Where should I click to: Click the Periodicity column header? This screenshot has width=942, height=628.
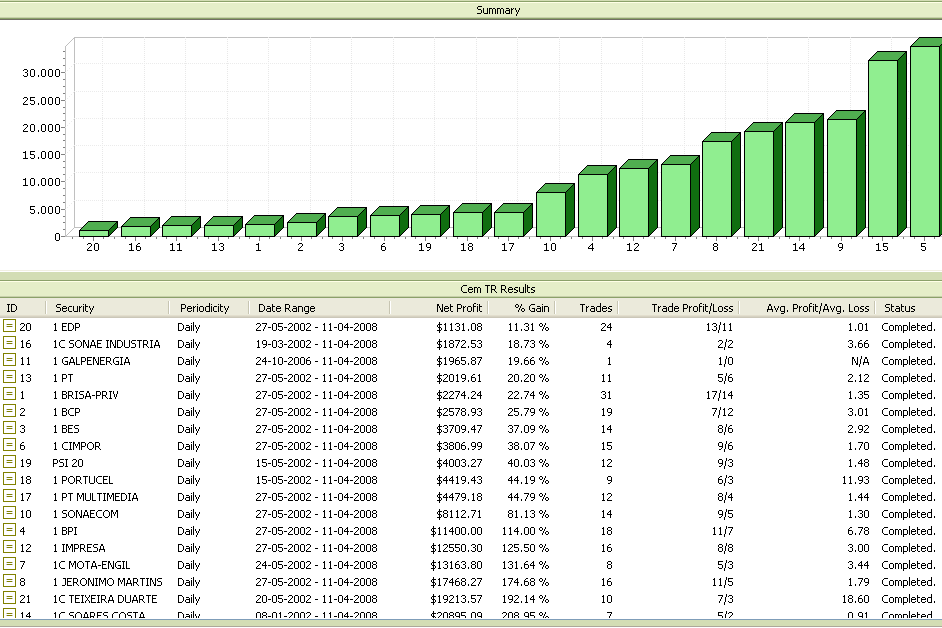pos(209,308)
